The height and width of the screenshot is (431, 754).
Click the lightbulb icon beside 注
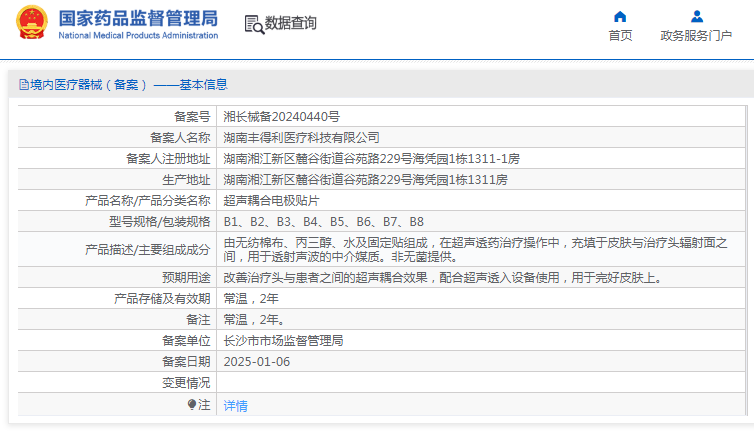(x=192, y=404)
